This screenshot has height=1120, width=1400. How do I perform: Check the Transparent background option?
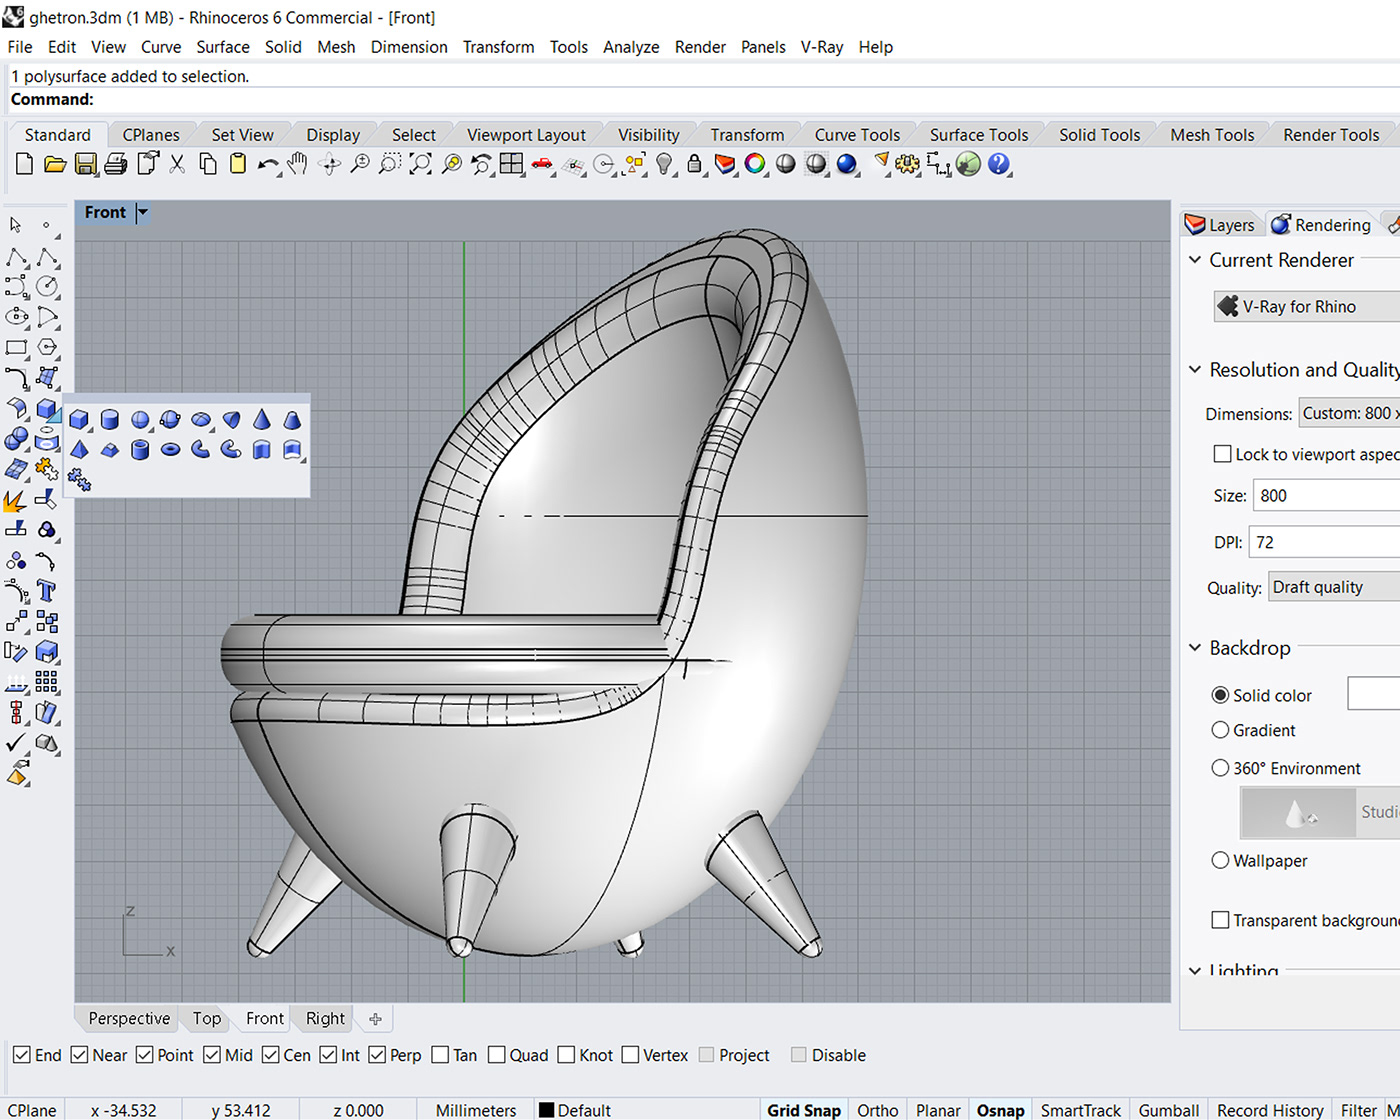[1221, 919]
